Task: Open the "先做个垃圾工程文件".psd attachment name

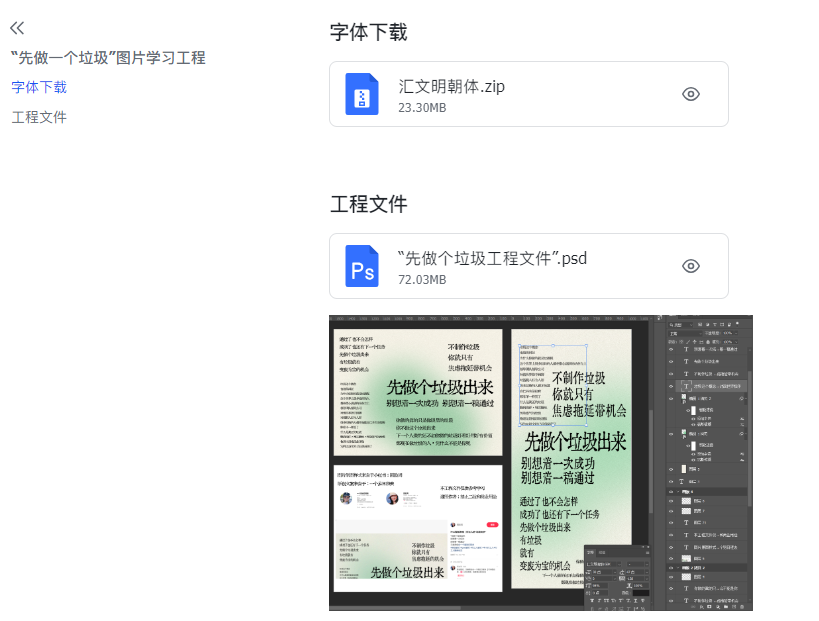Action: tap(491, 258)
